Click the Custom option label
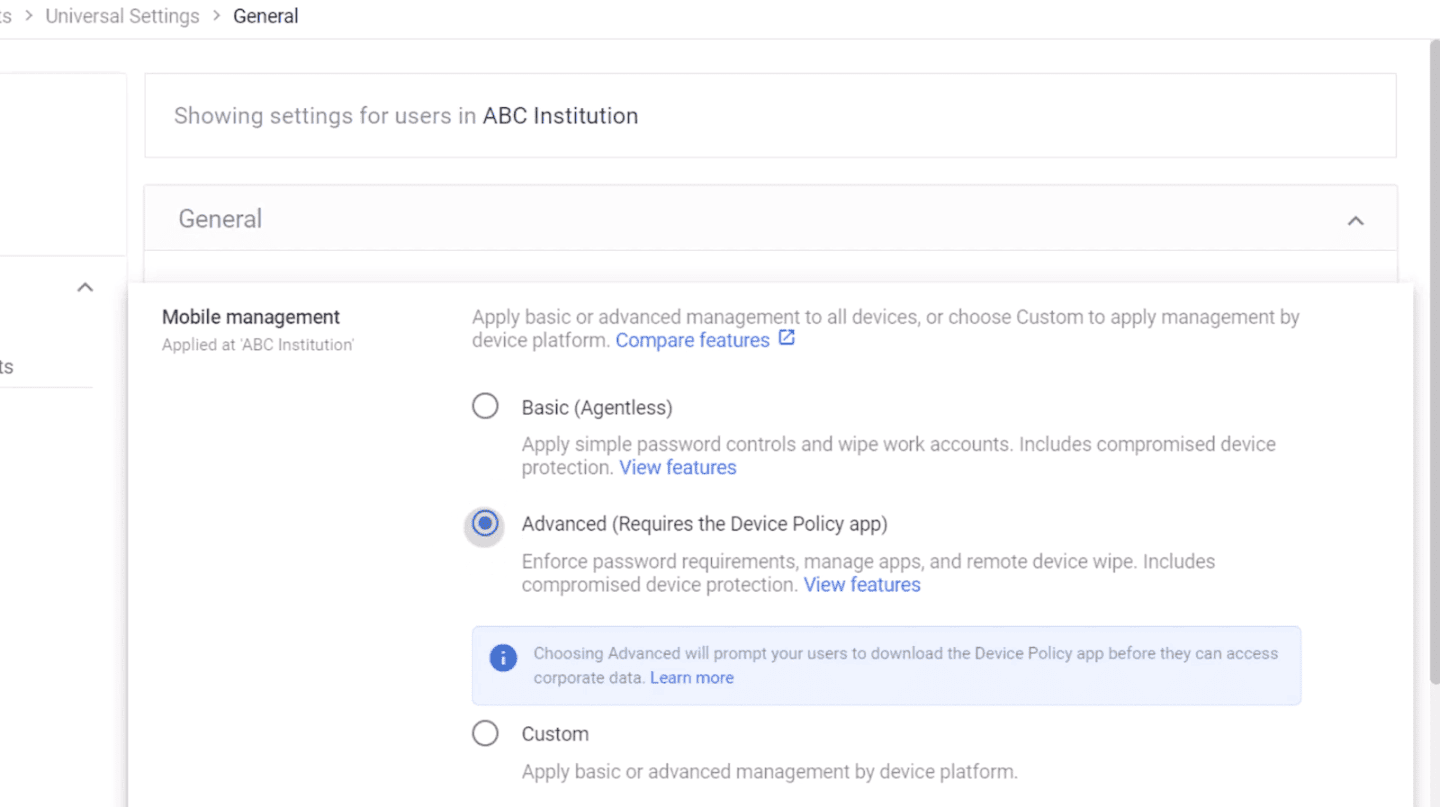Screen dimensions: 1440x807 point(555,734)
